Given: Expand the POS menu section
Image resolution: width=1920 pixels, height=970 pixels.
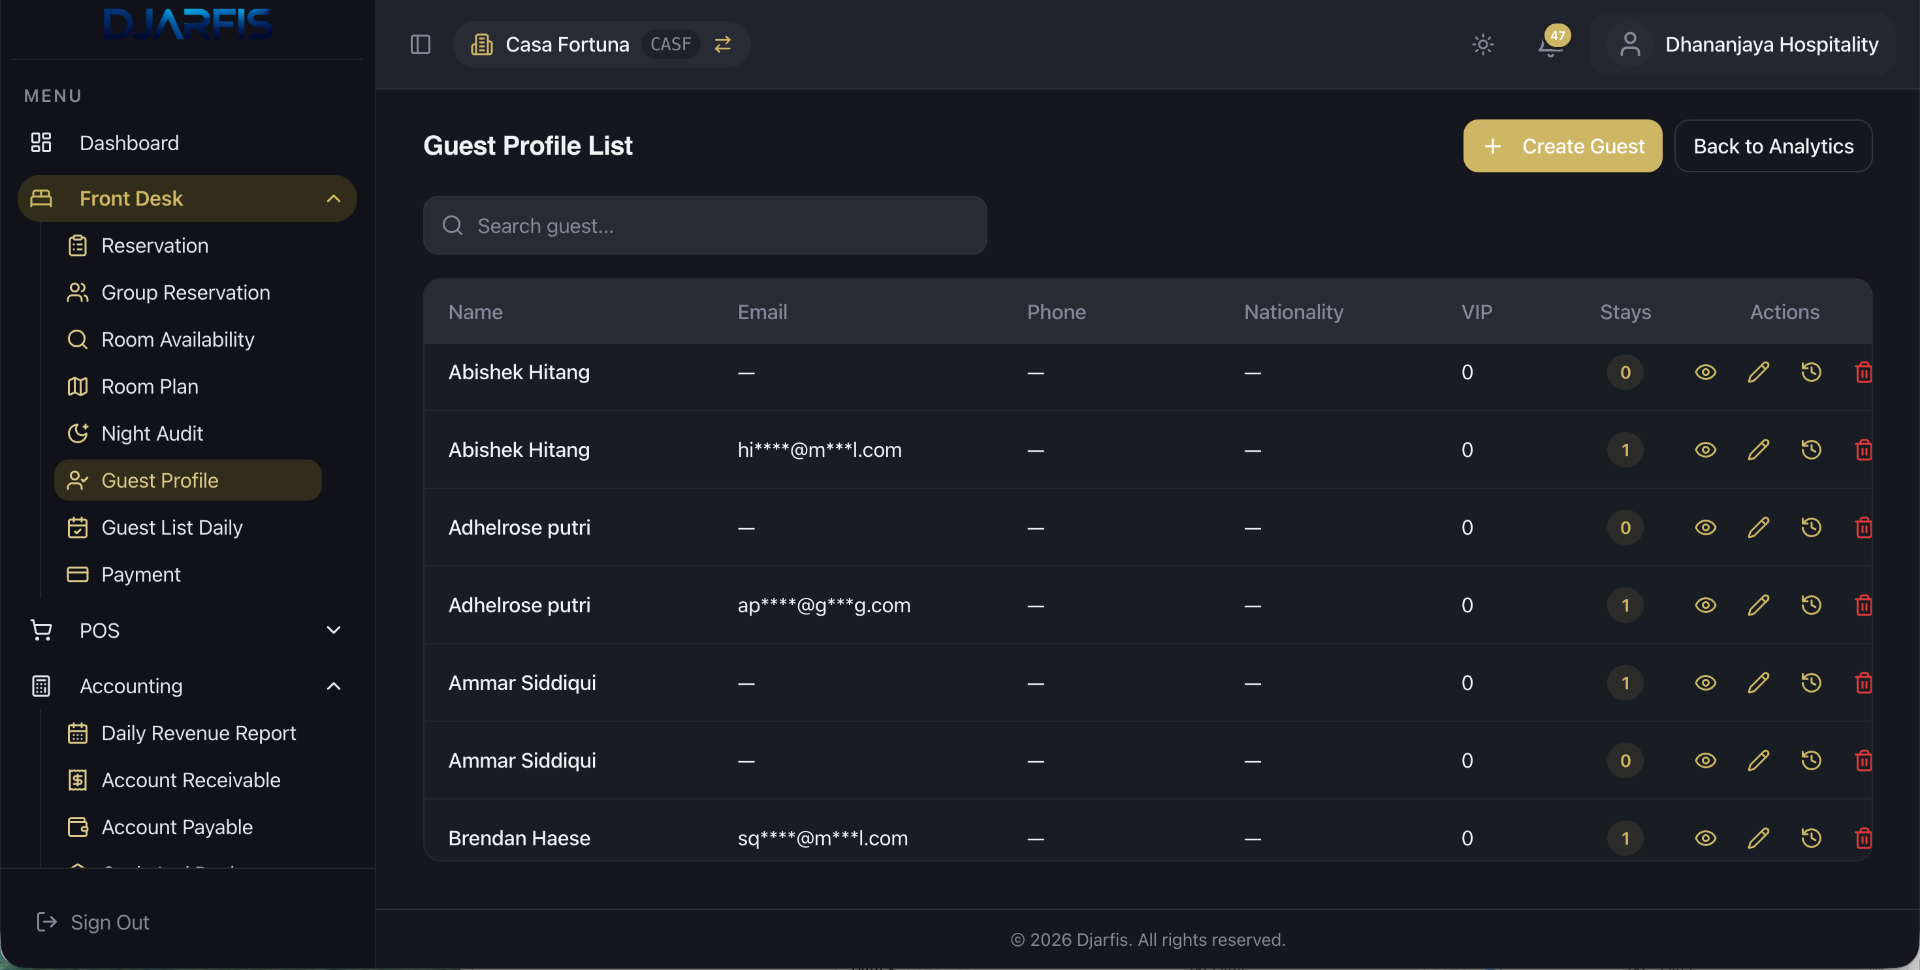Looking at the screenshot, I should click(334, 630).
